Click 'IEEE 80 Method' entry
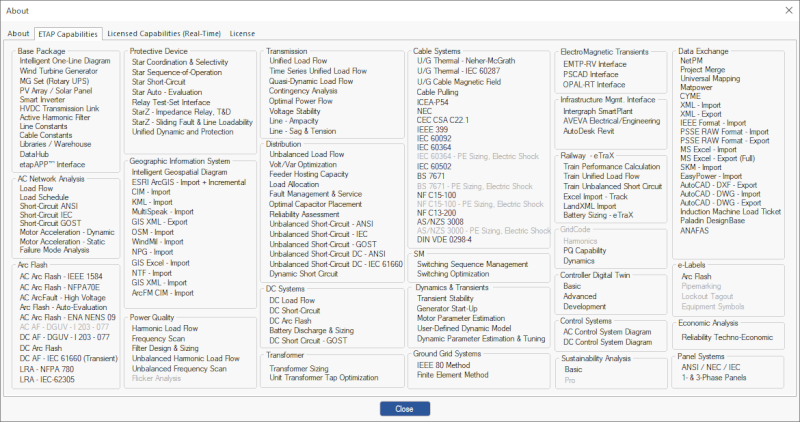Screen dimensions: 800x422 pyautogui.click(x=443, y=365)
